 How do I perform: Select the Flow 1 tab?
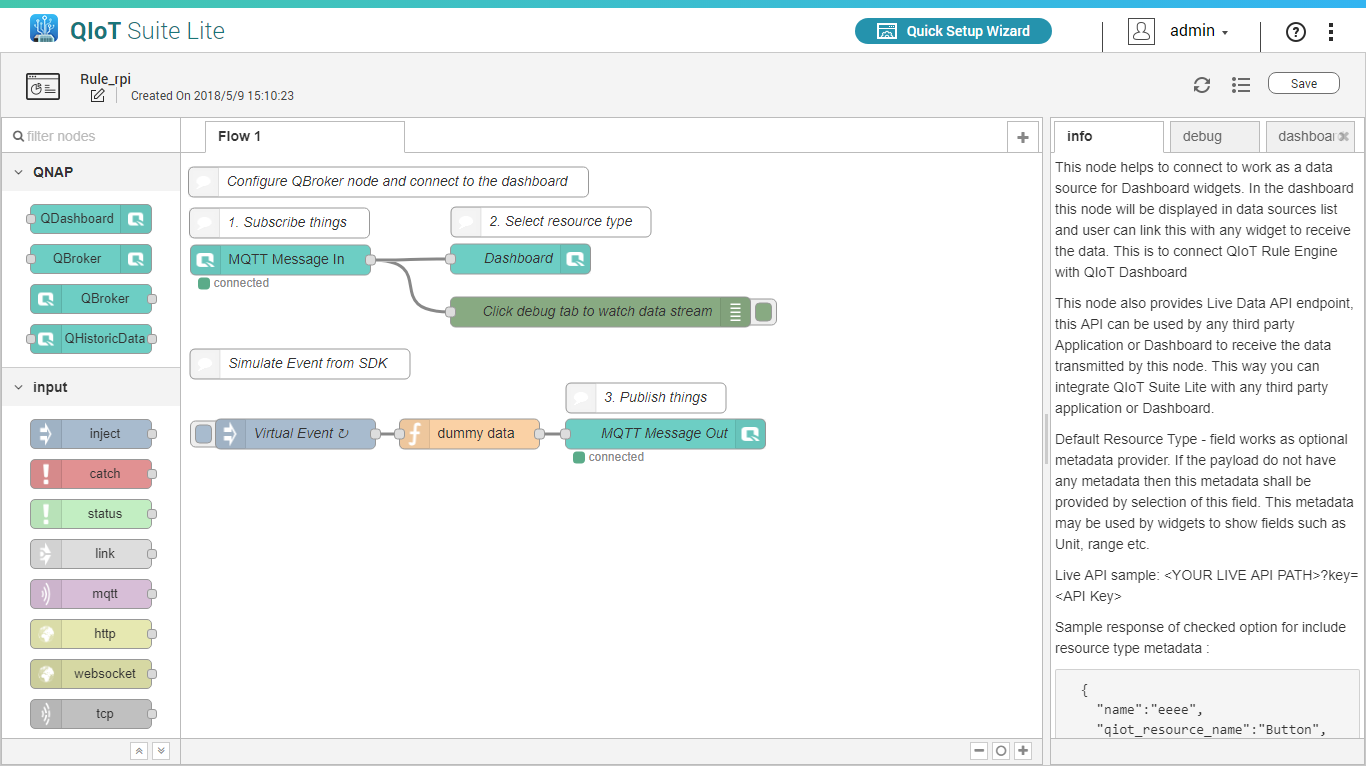pos(240,137)
